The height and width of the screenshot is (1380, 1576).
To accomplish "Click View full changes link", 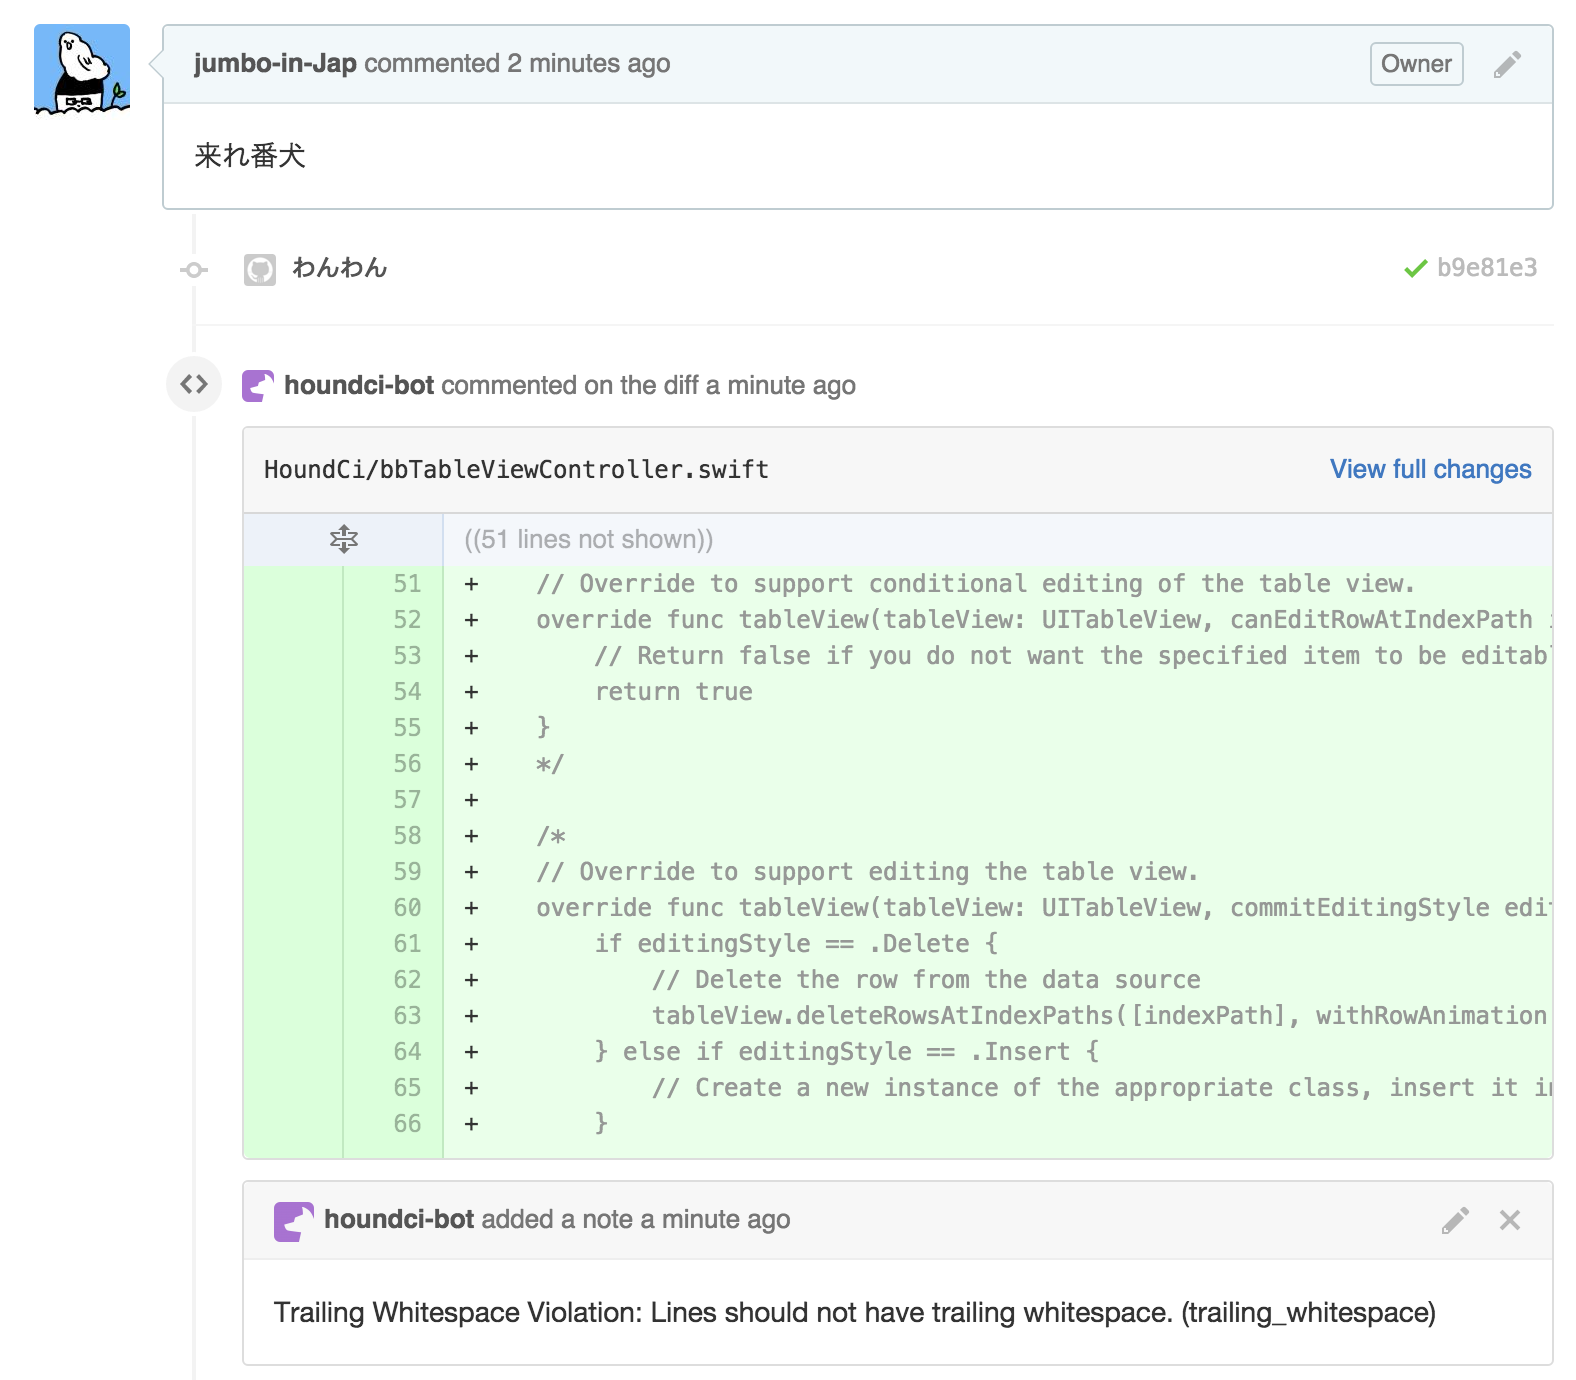I will (x=1430, y=470).
